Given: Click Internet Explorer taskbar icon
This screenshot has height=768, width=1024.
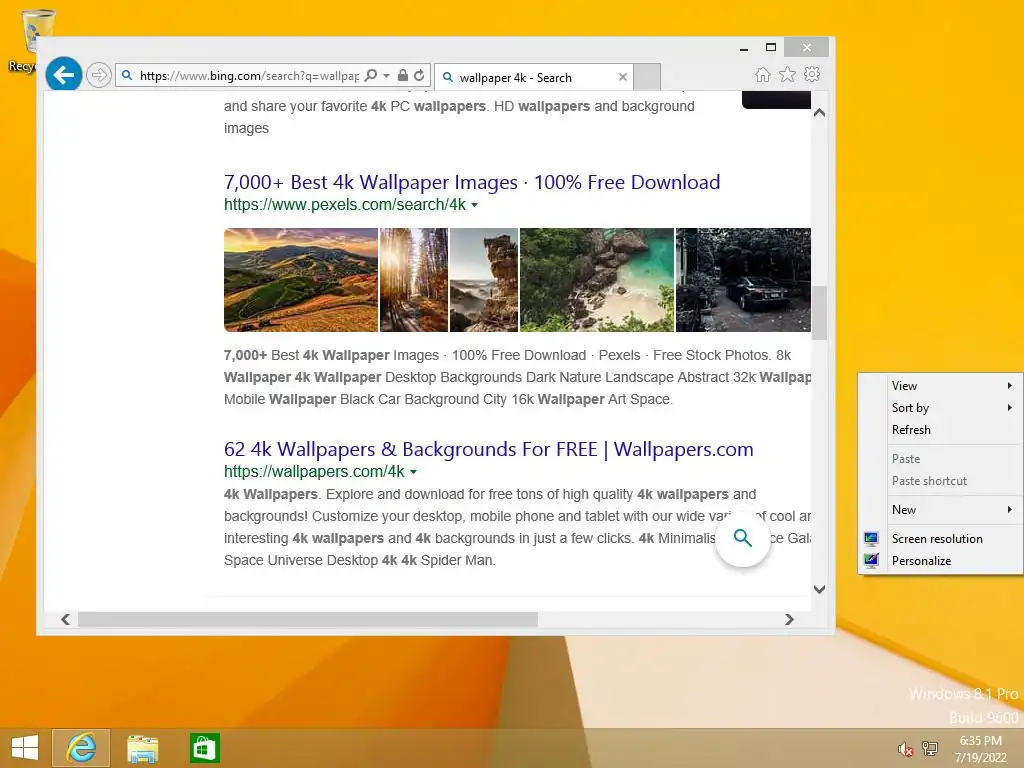Looking at the screenshot, I should point(81,748).
